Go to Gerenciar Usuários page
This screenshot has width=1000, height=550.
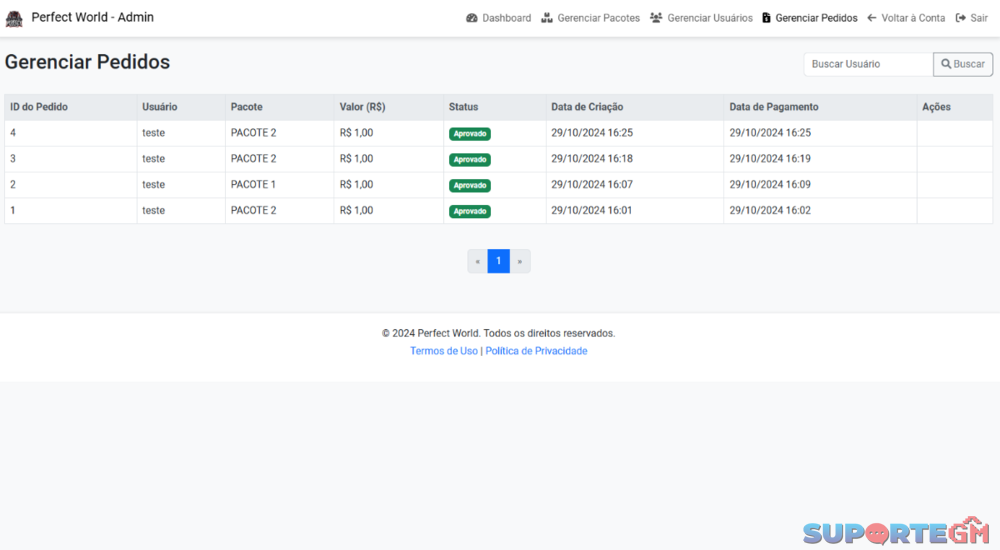[709, 18]
